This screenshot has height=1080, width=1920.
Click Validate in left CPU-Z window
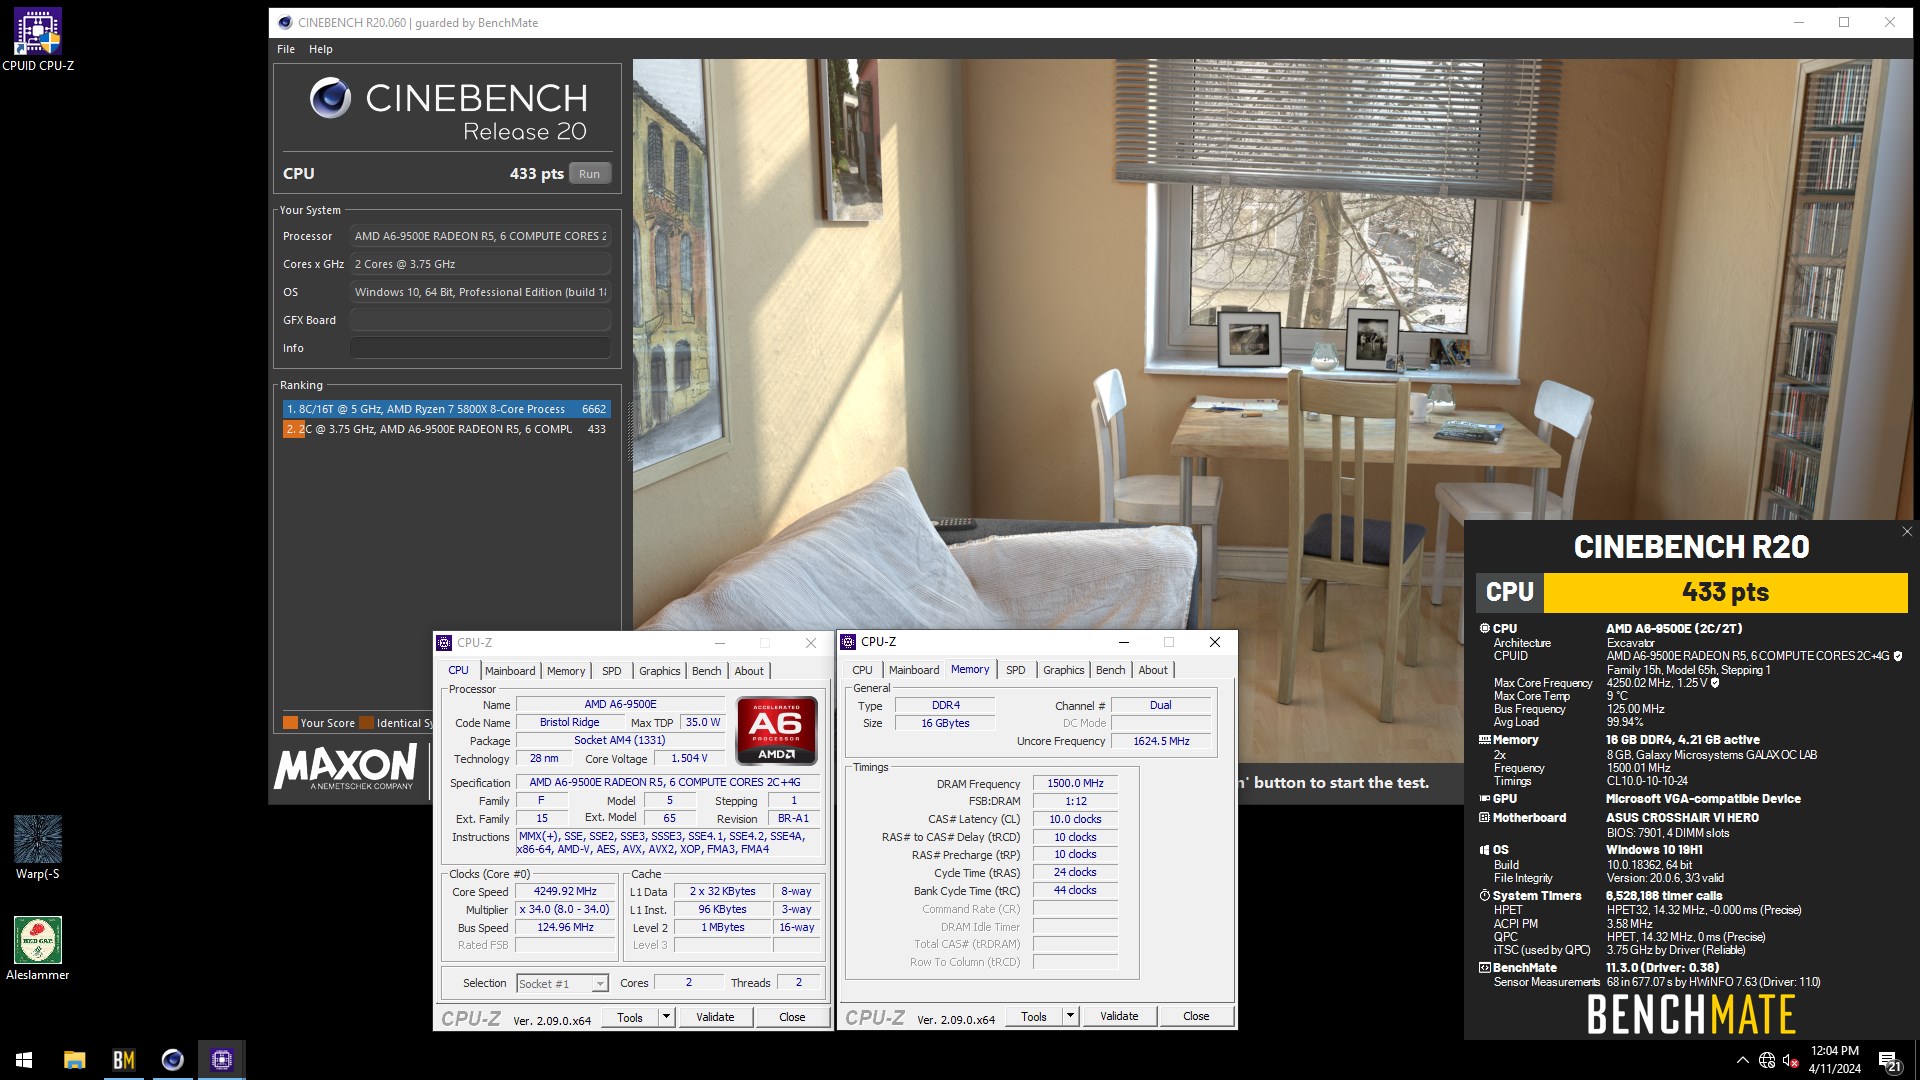[715, 1017]
